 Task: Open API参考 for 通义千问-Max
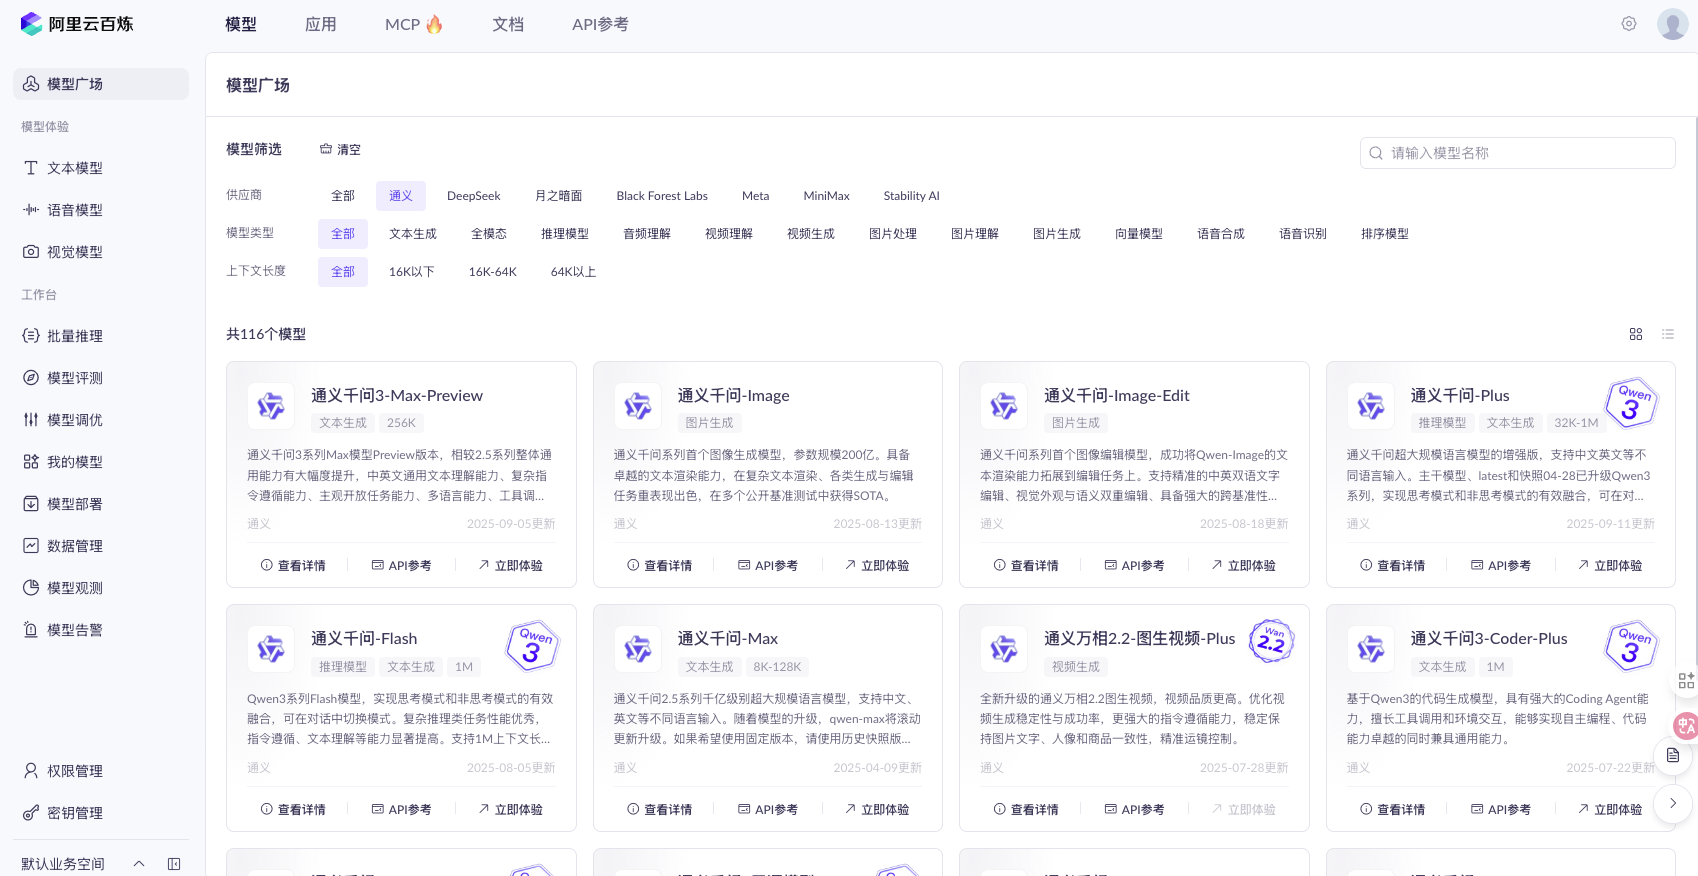(768, 810)
